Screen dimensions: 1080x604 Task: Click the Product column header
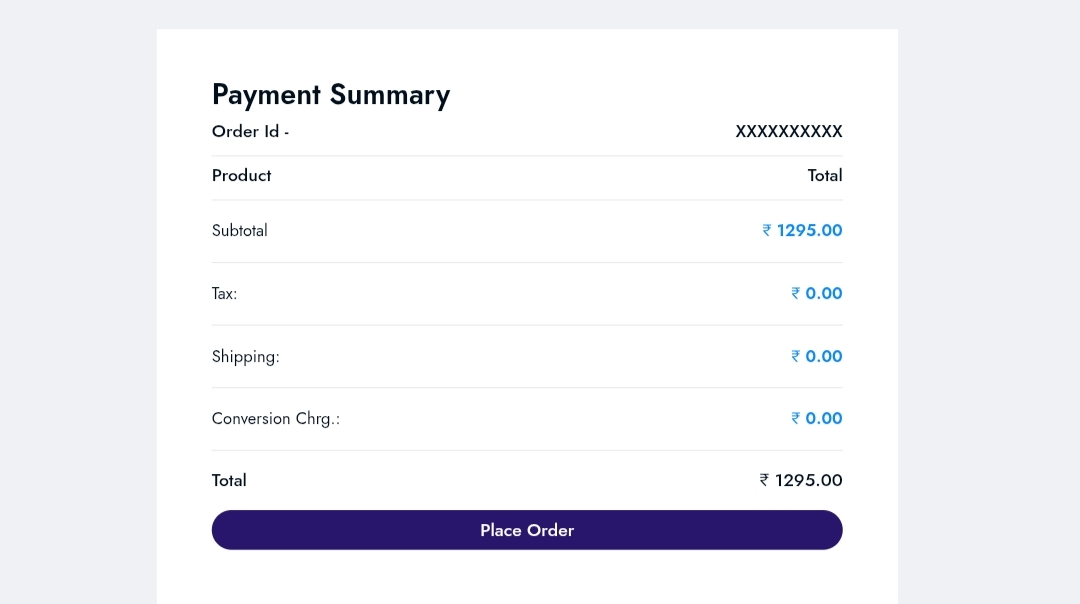point(242,175)
